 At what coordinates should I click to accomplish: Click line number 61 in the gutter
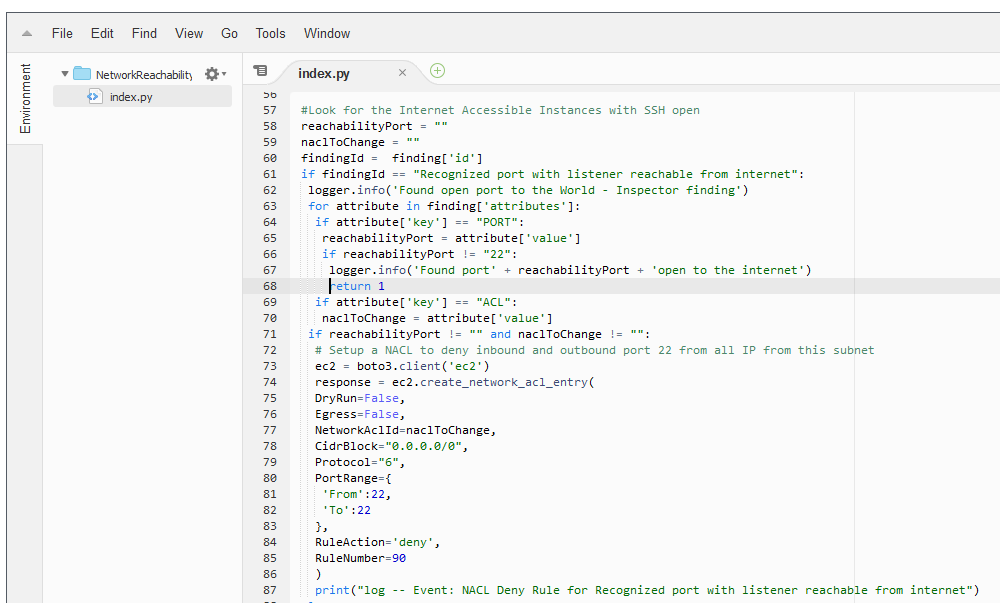(x=270, y=174)
